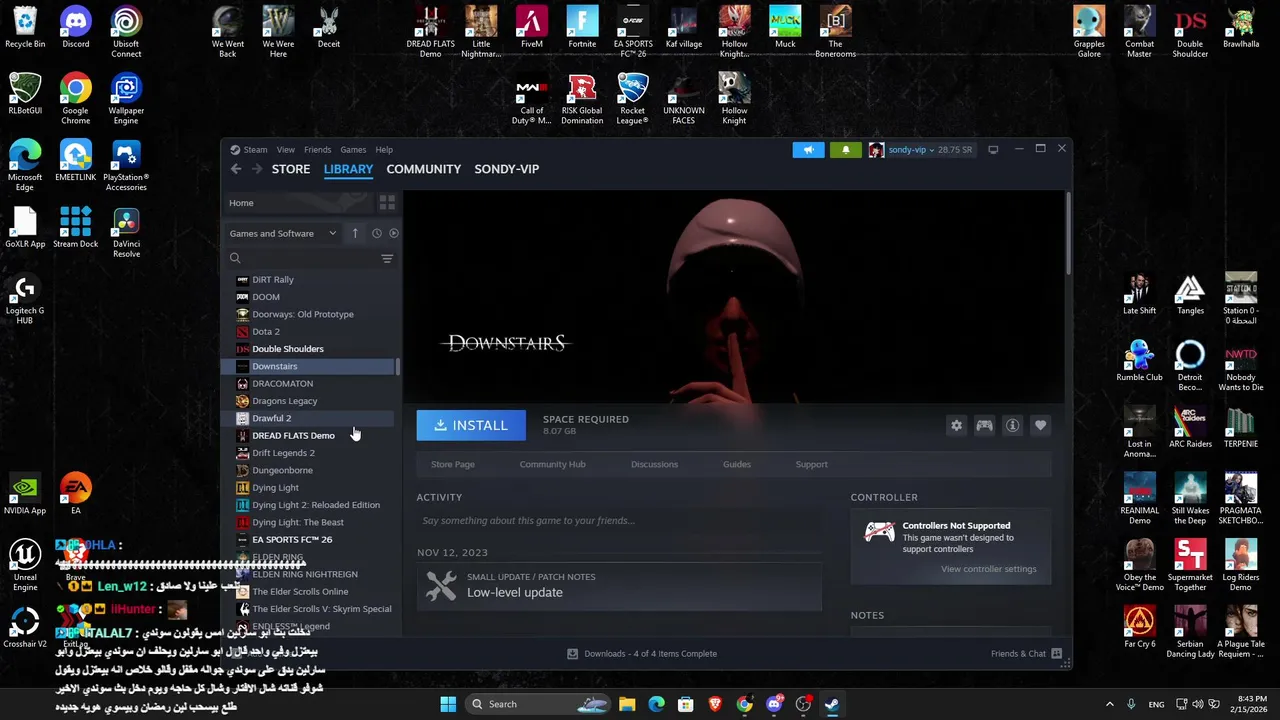Image resolution: width=1280 pixels, height=720 pixels.
Task: Open the Support link
Action: (x=811, y=464)
